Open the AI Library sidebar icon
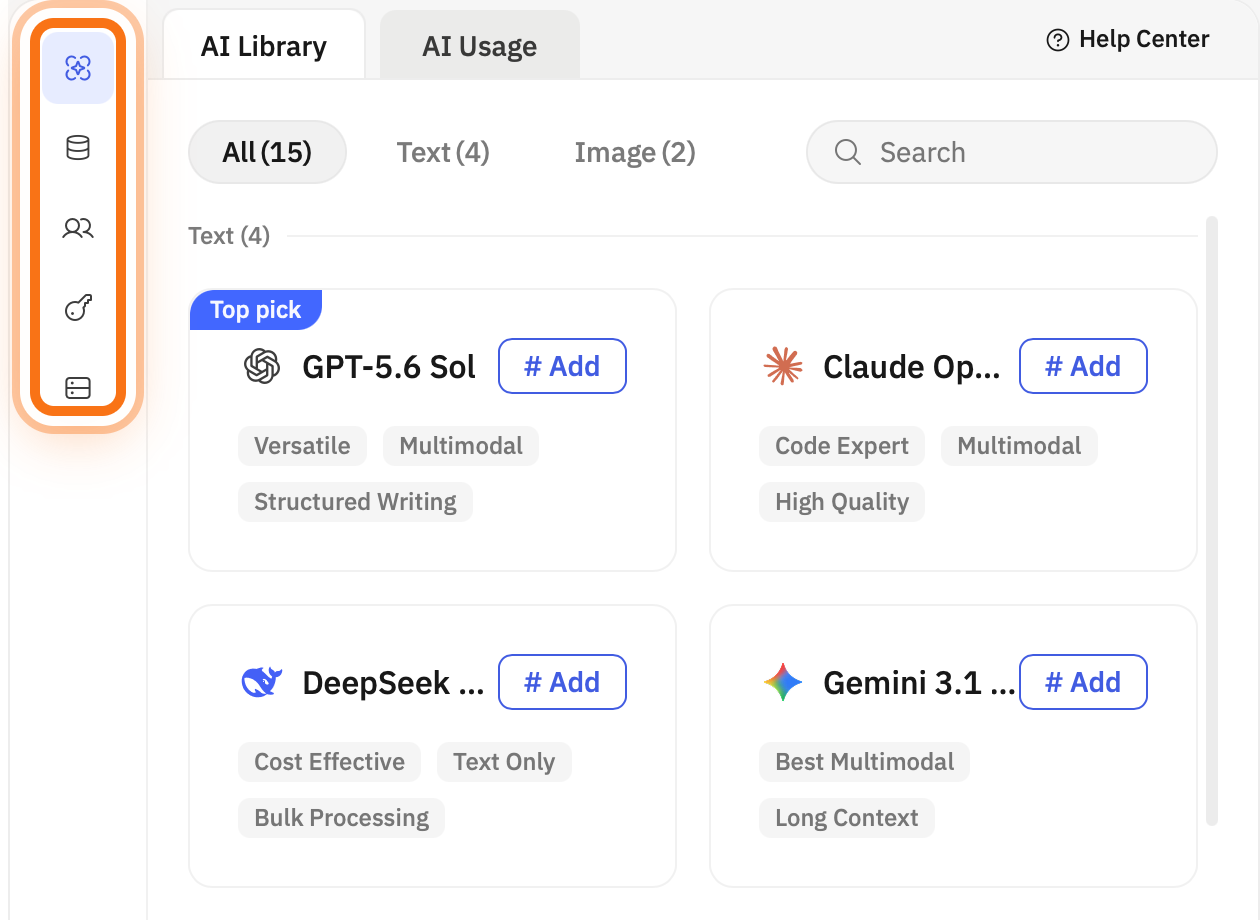1260x920 pixels. click(78, 68)
